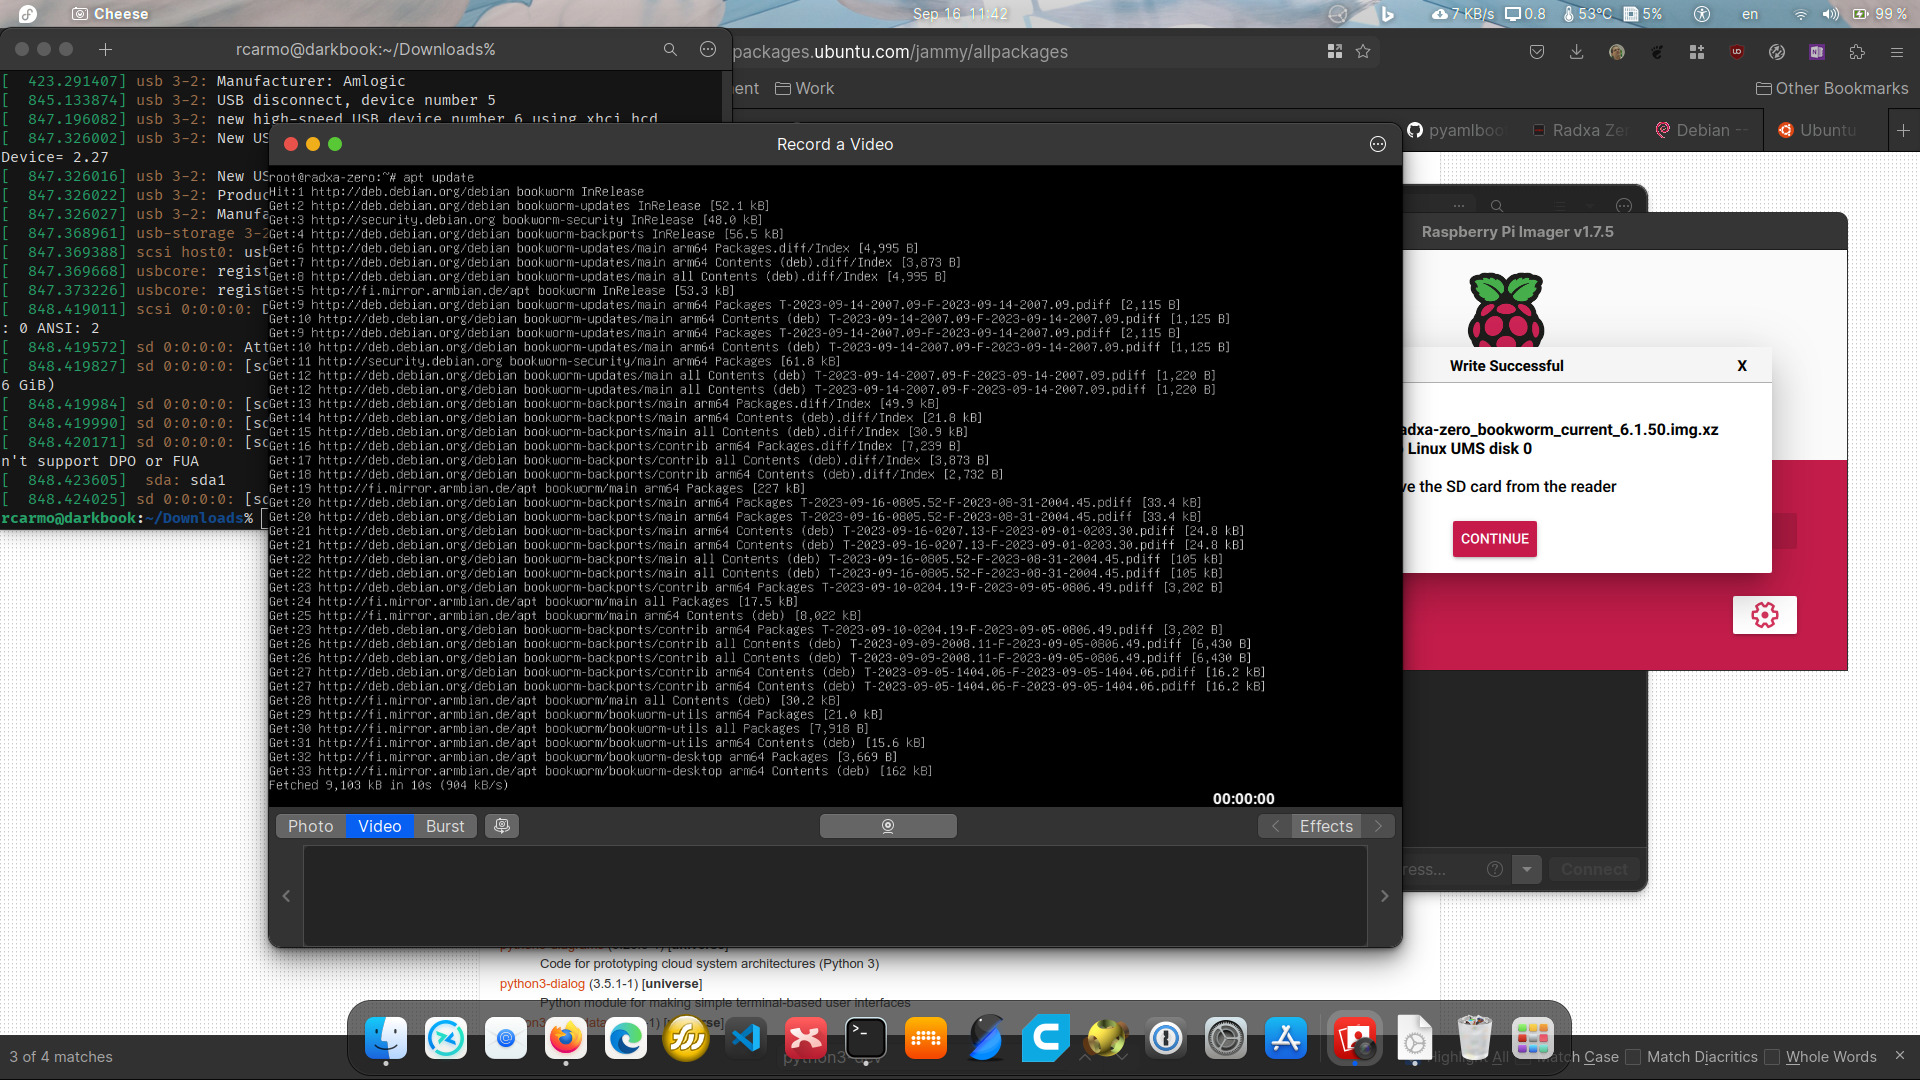The height and width of the screenshot is (1080, 1920).
Task: Click the GNOME foot extension icon
Action: click(1657, 52)
